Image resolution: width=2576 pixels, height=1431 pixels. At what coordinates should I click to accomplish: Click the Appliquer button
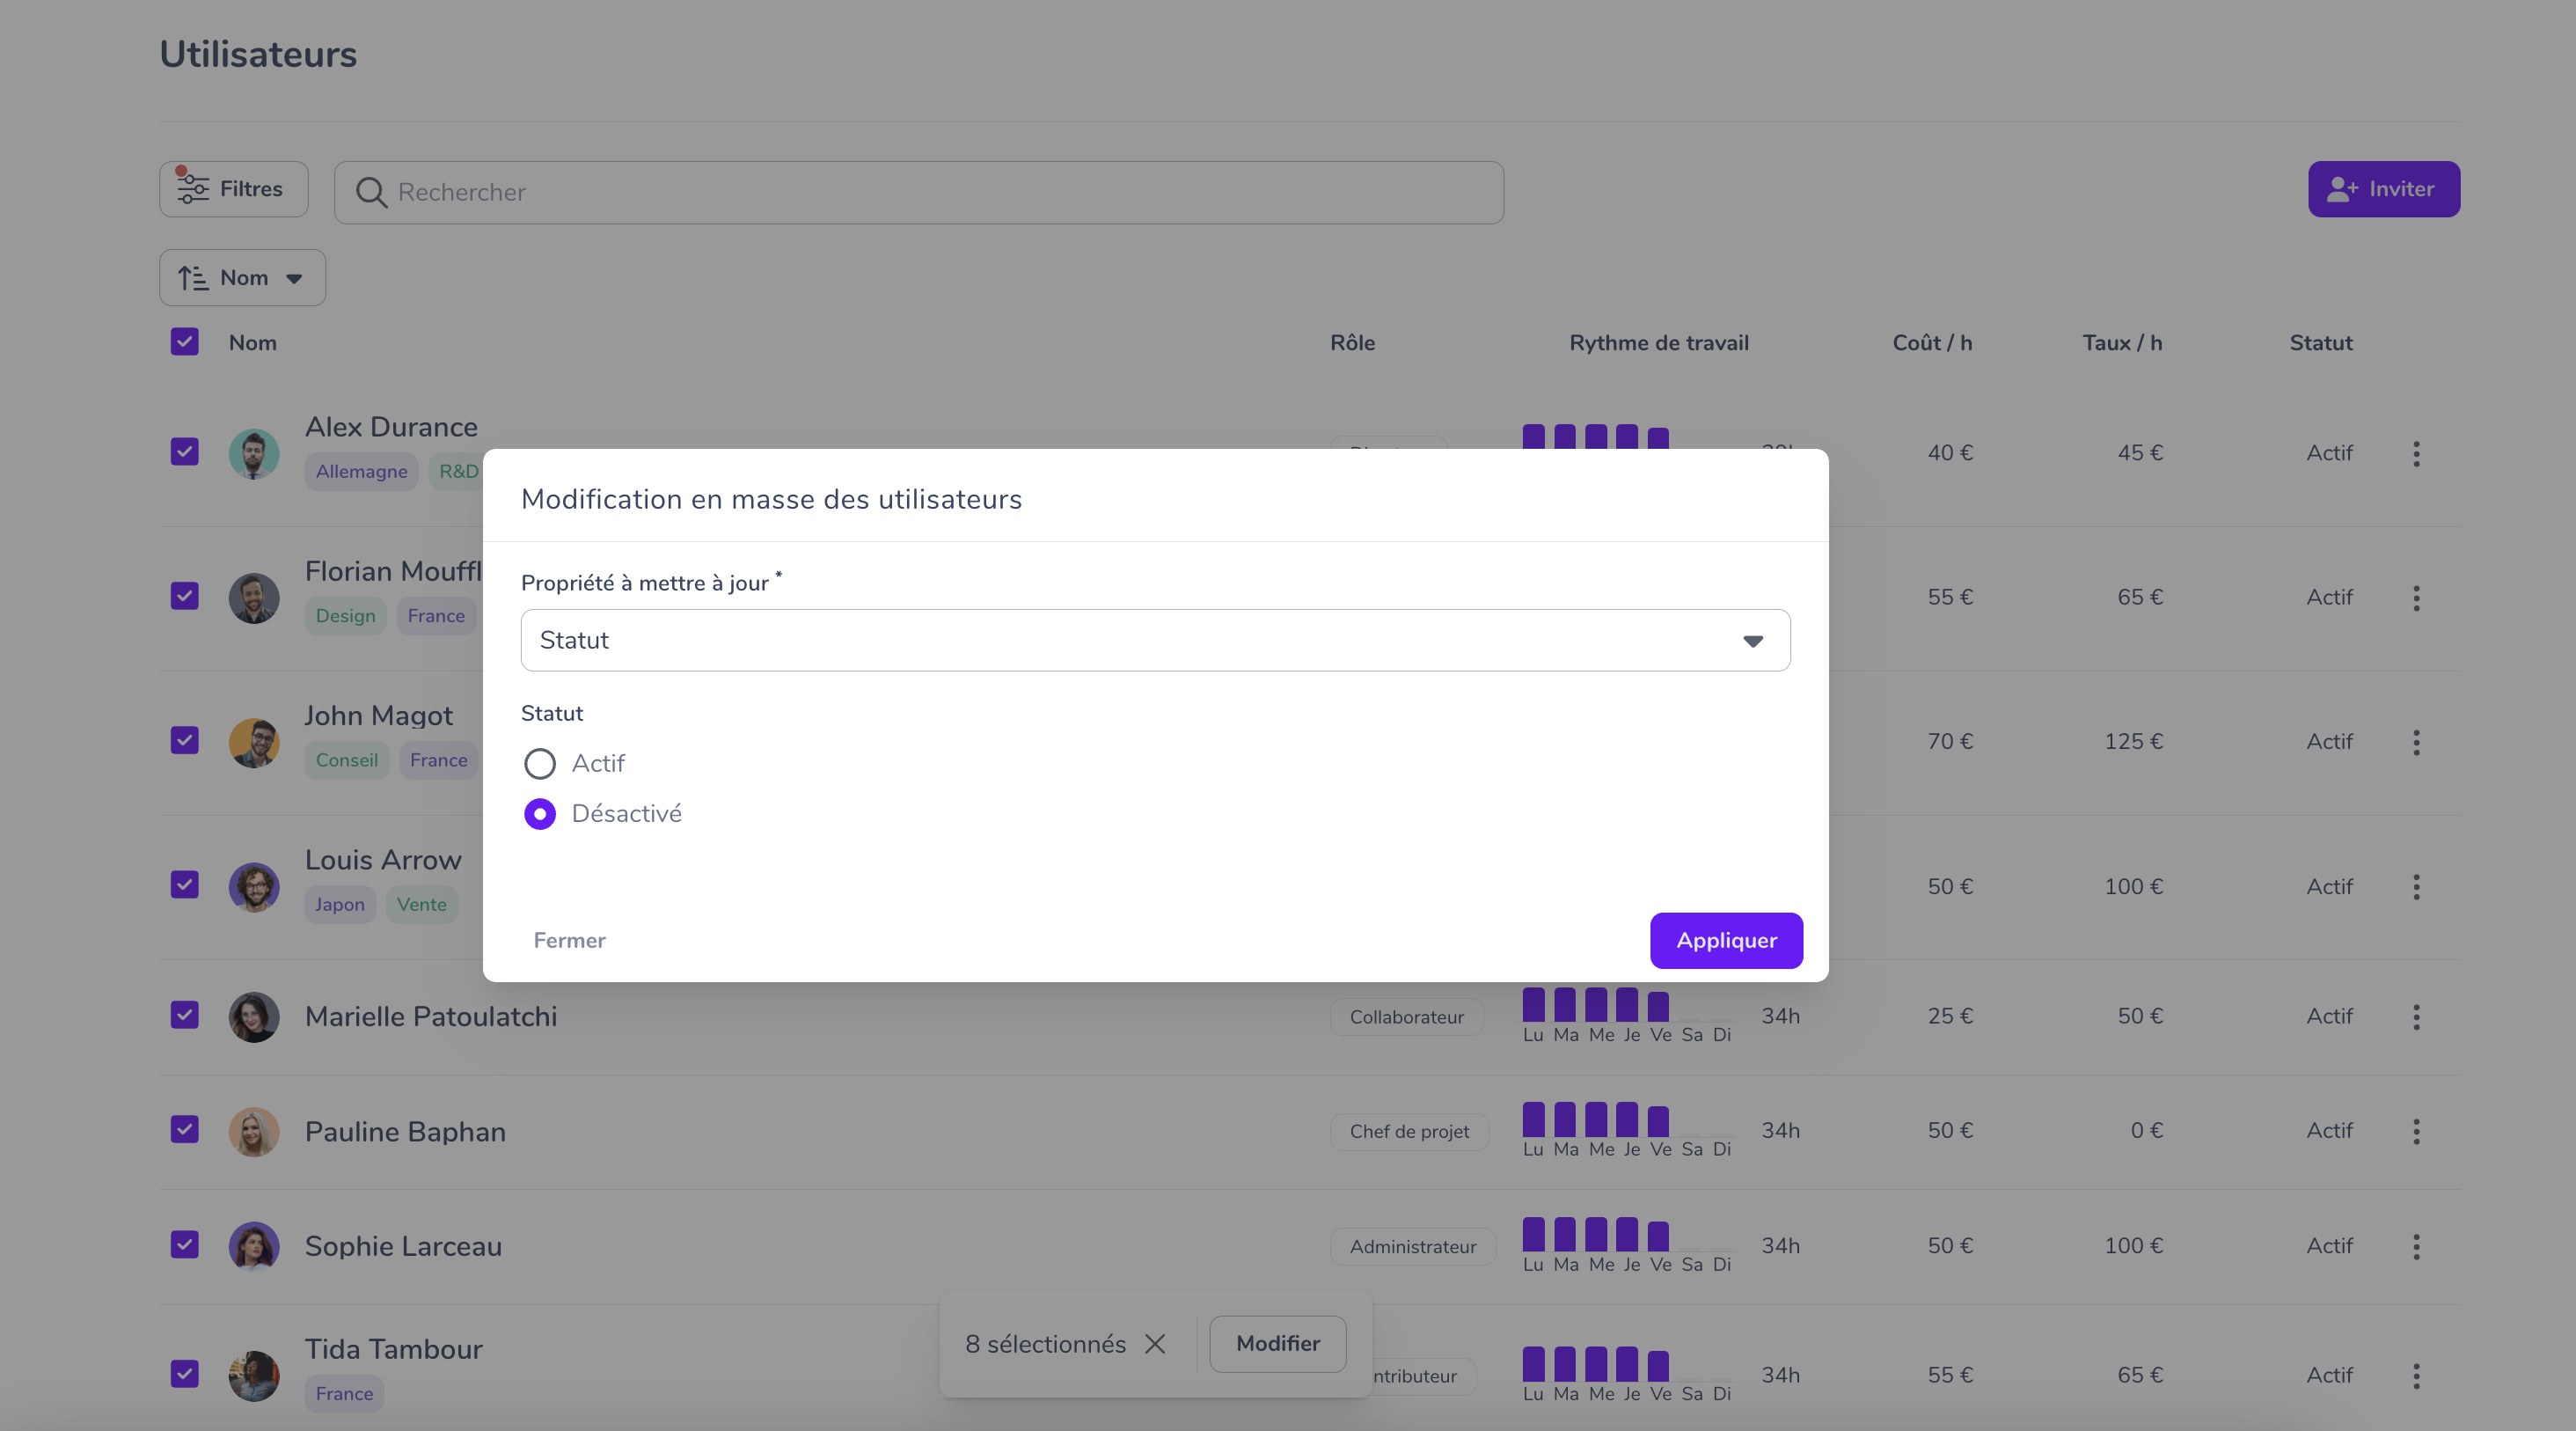coord(1726,940)
